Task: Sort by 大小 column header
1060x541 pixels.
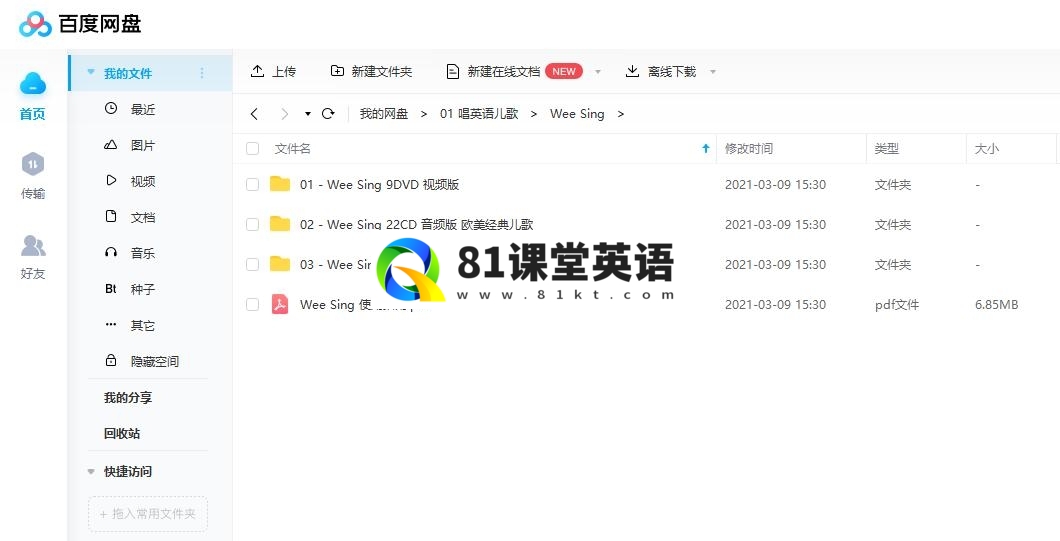Action: [986, 149]
